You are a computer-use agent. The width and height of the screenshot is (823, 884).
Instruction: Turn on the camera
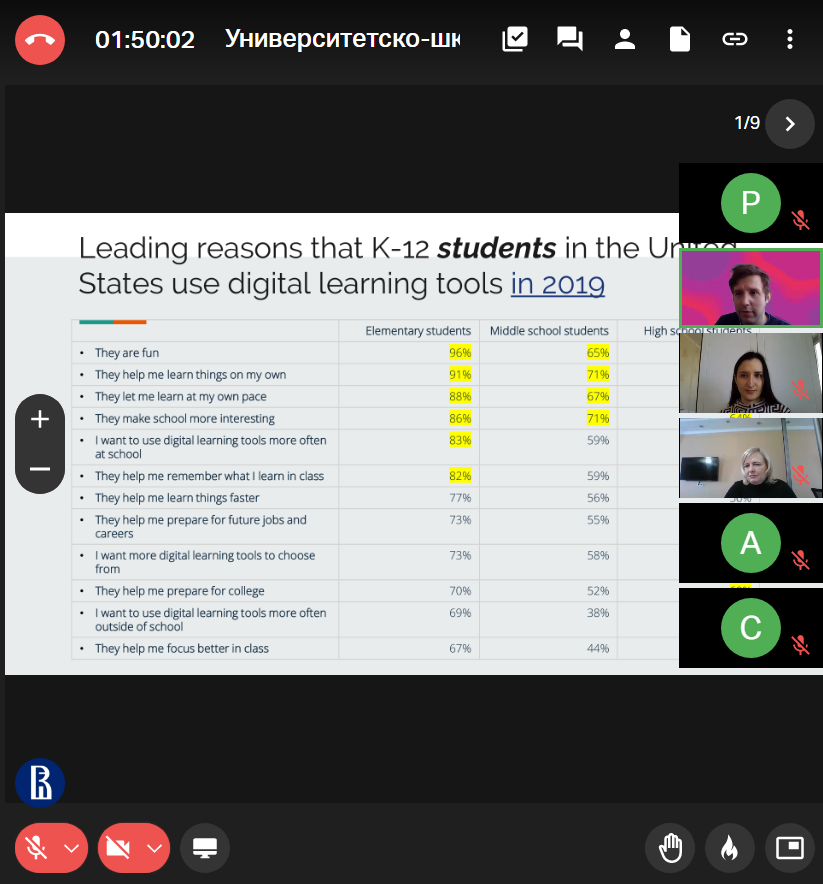pyautogui.click(x=119, y=848)
